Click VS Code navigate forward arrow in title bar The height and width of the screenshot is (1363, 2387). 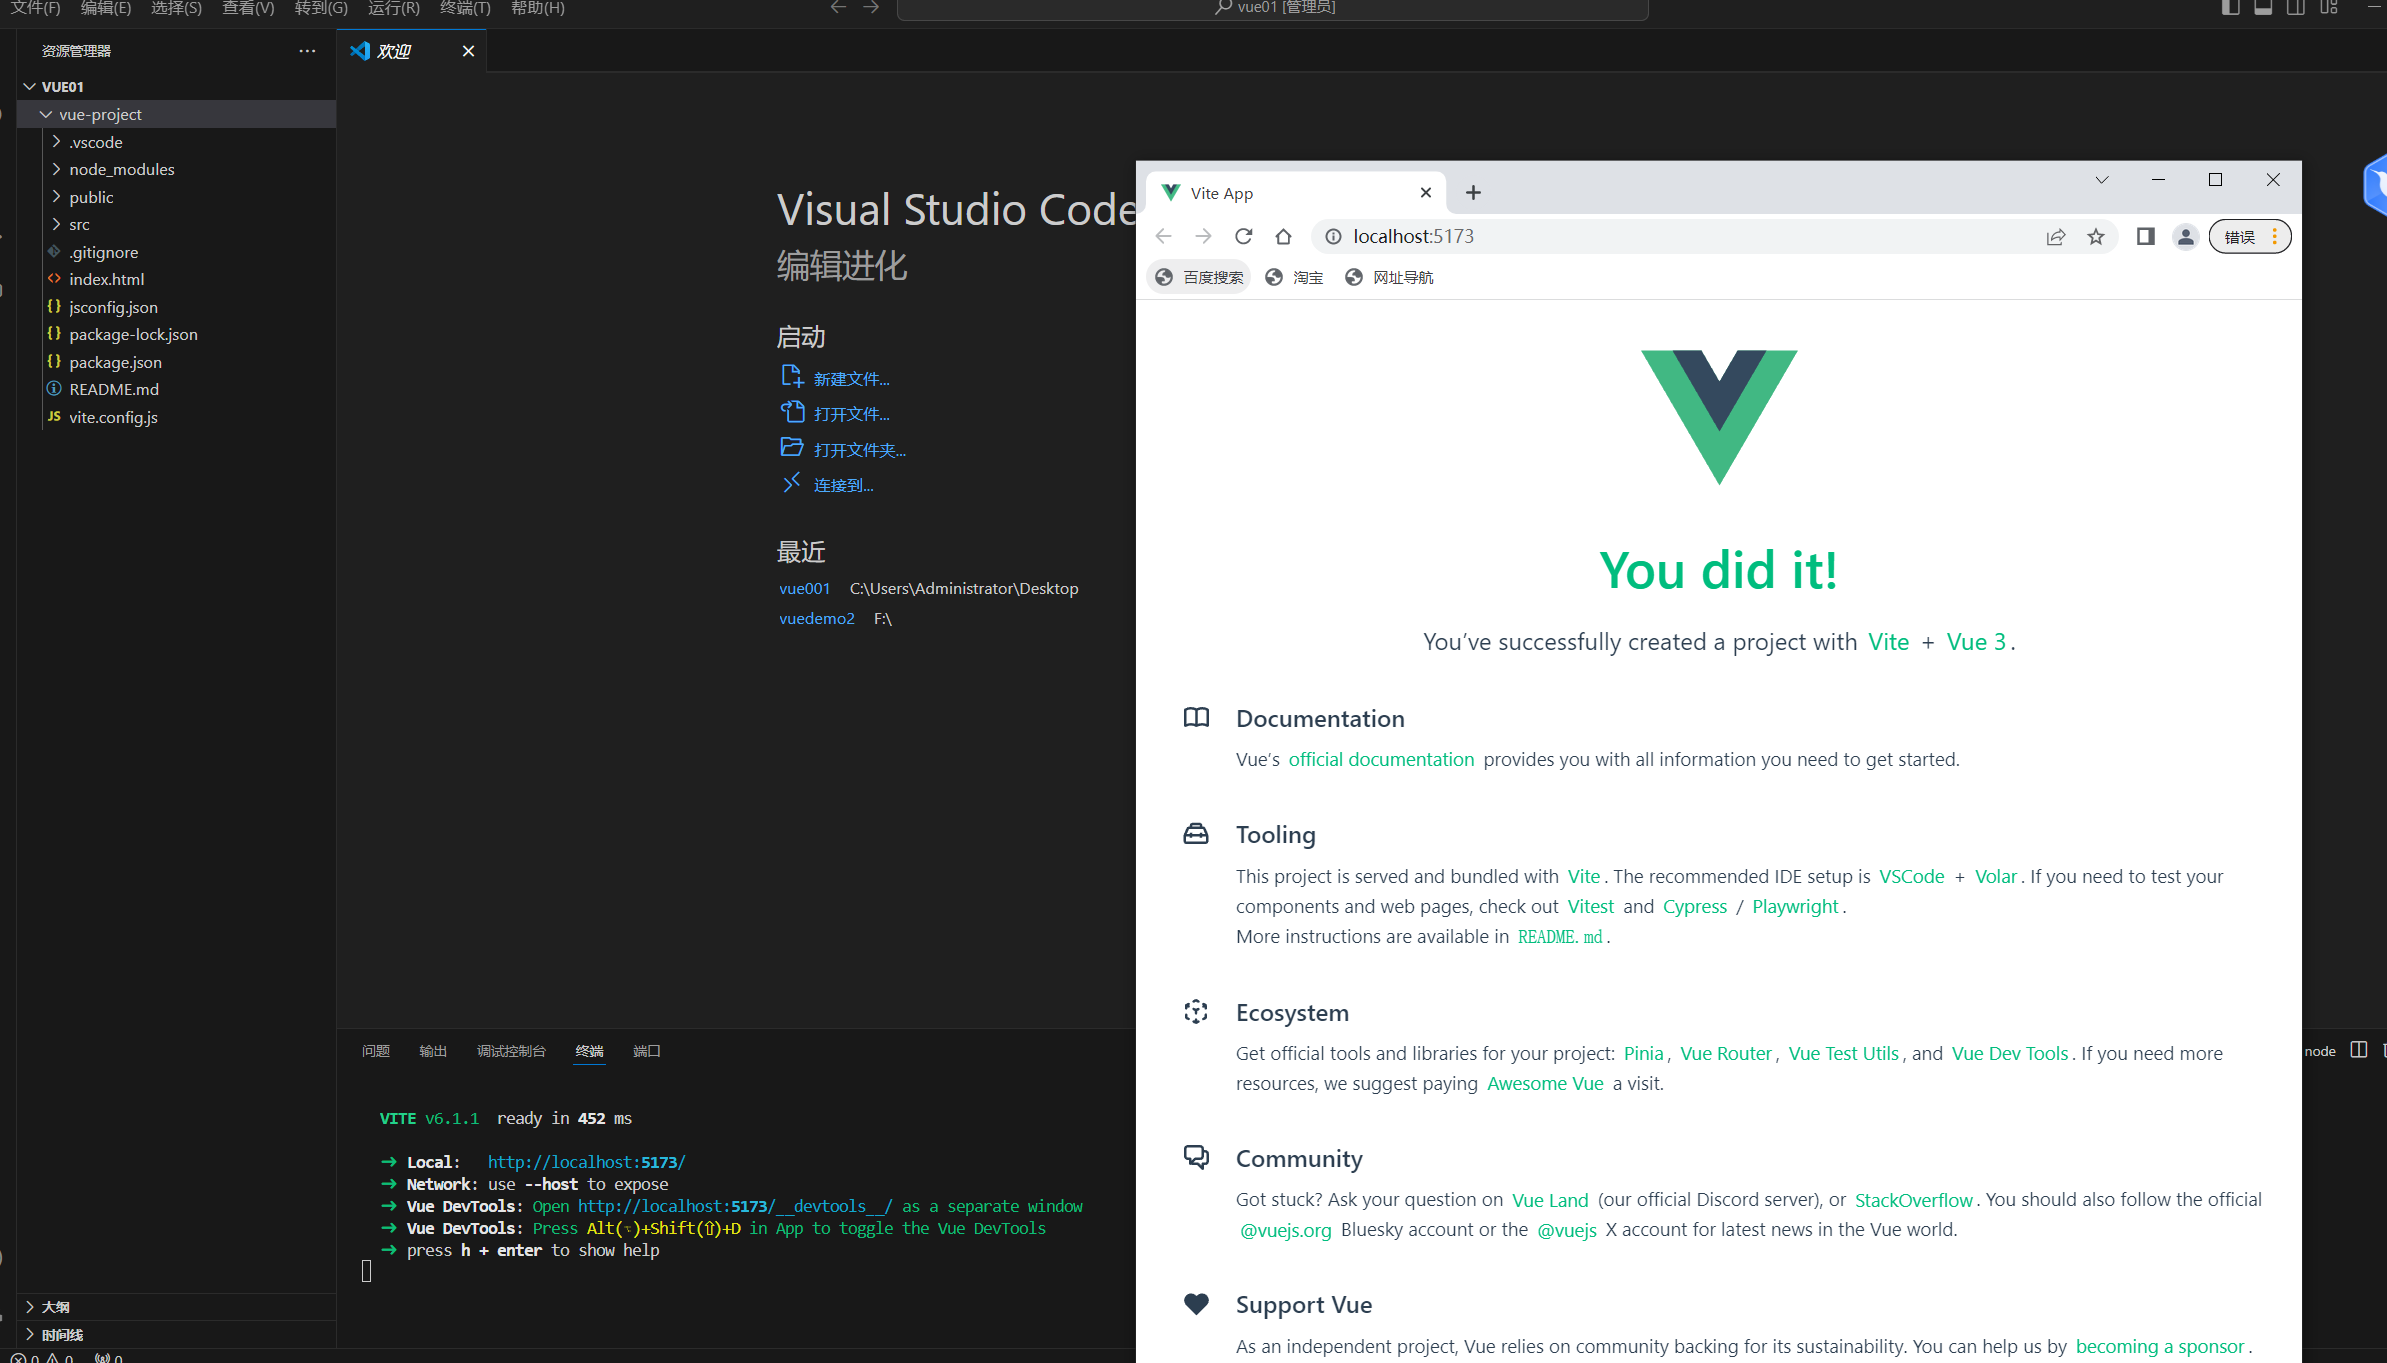click(871, 8)
